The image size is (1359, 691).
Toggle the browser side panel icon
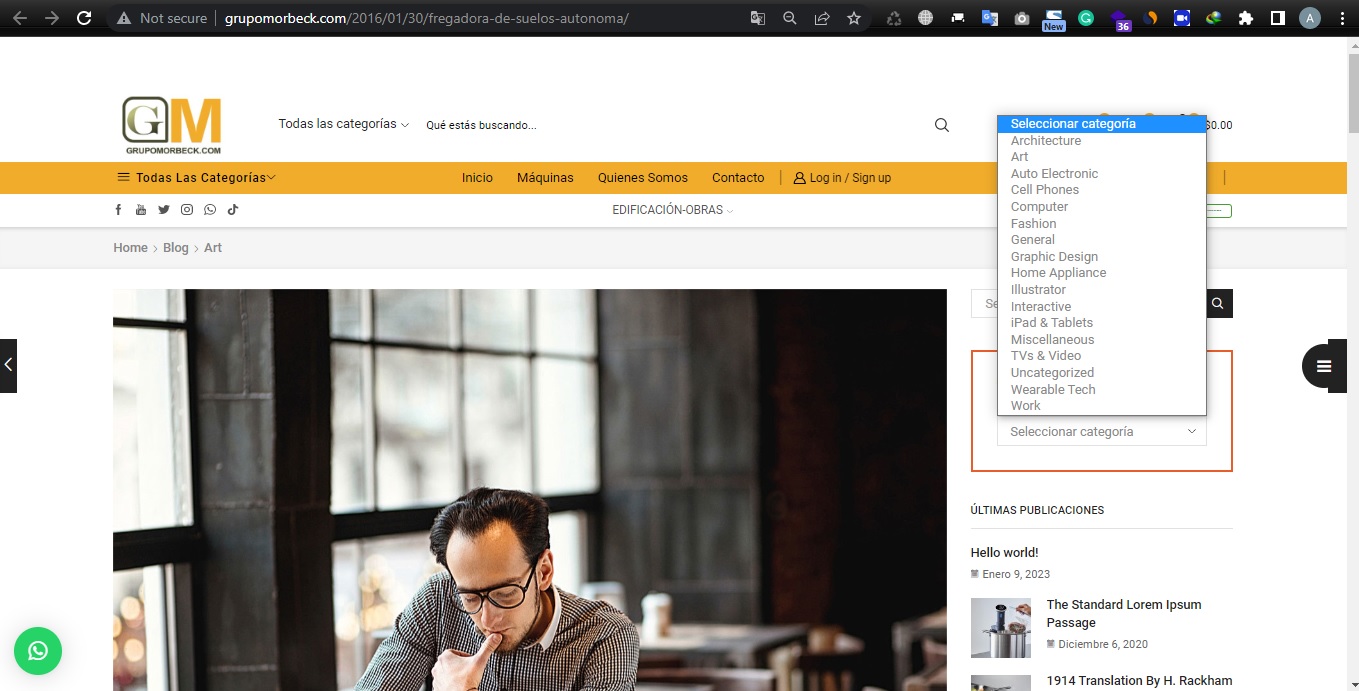[1277, 18]
